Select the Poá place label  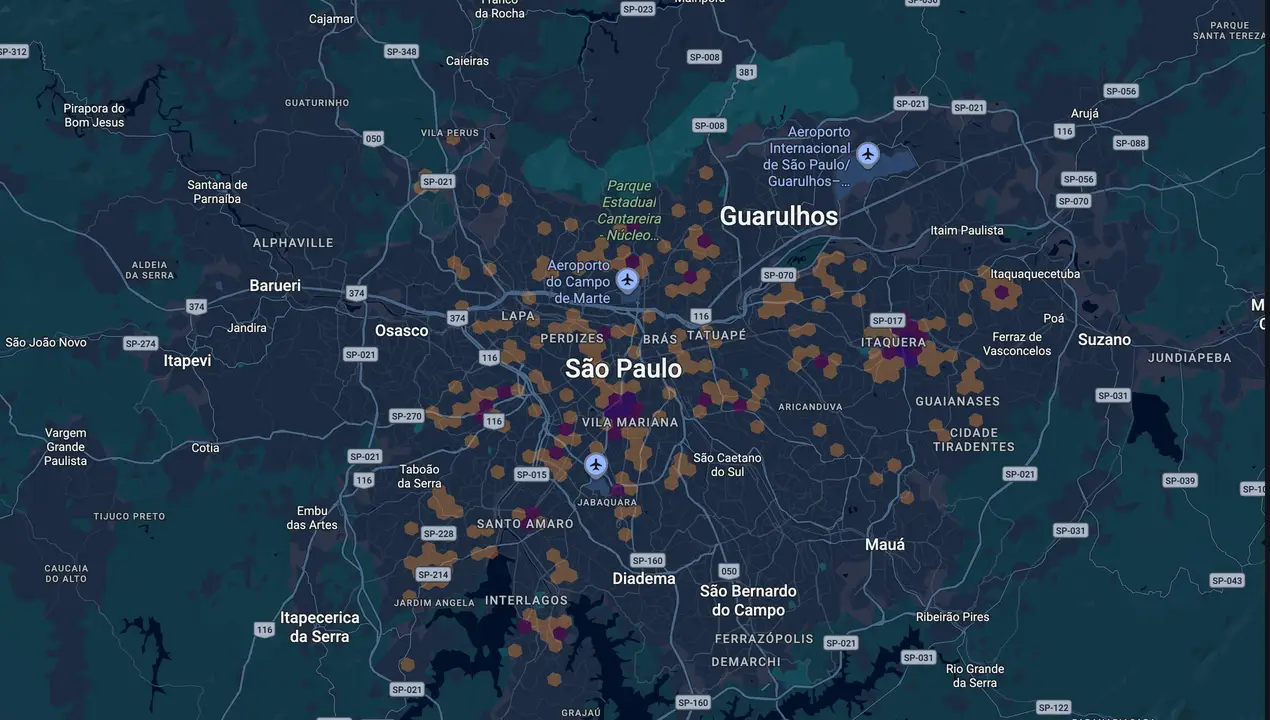tap(1054, 319)
